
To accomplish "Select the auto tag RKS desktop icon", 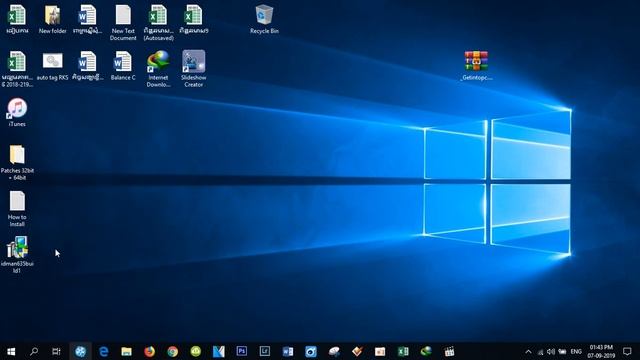I will [53, 66].
